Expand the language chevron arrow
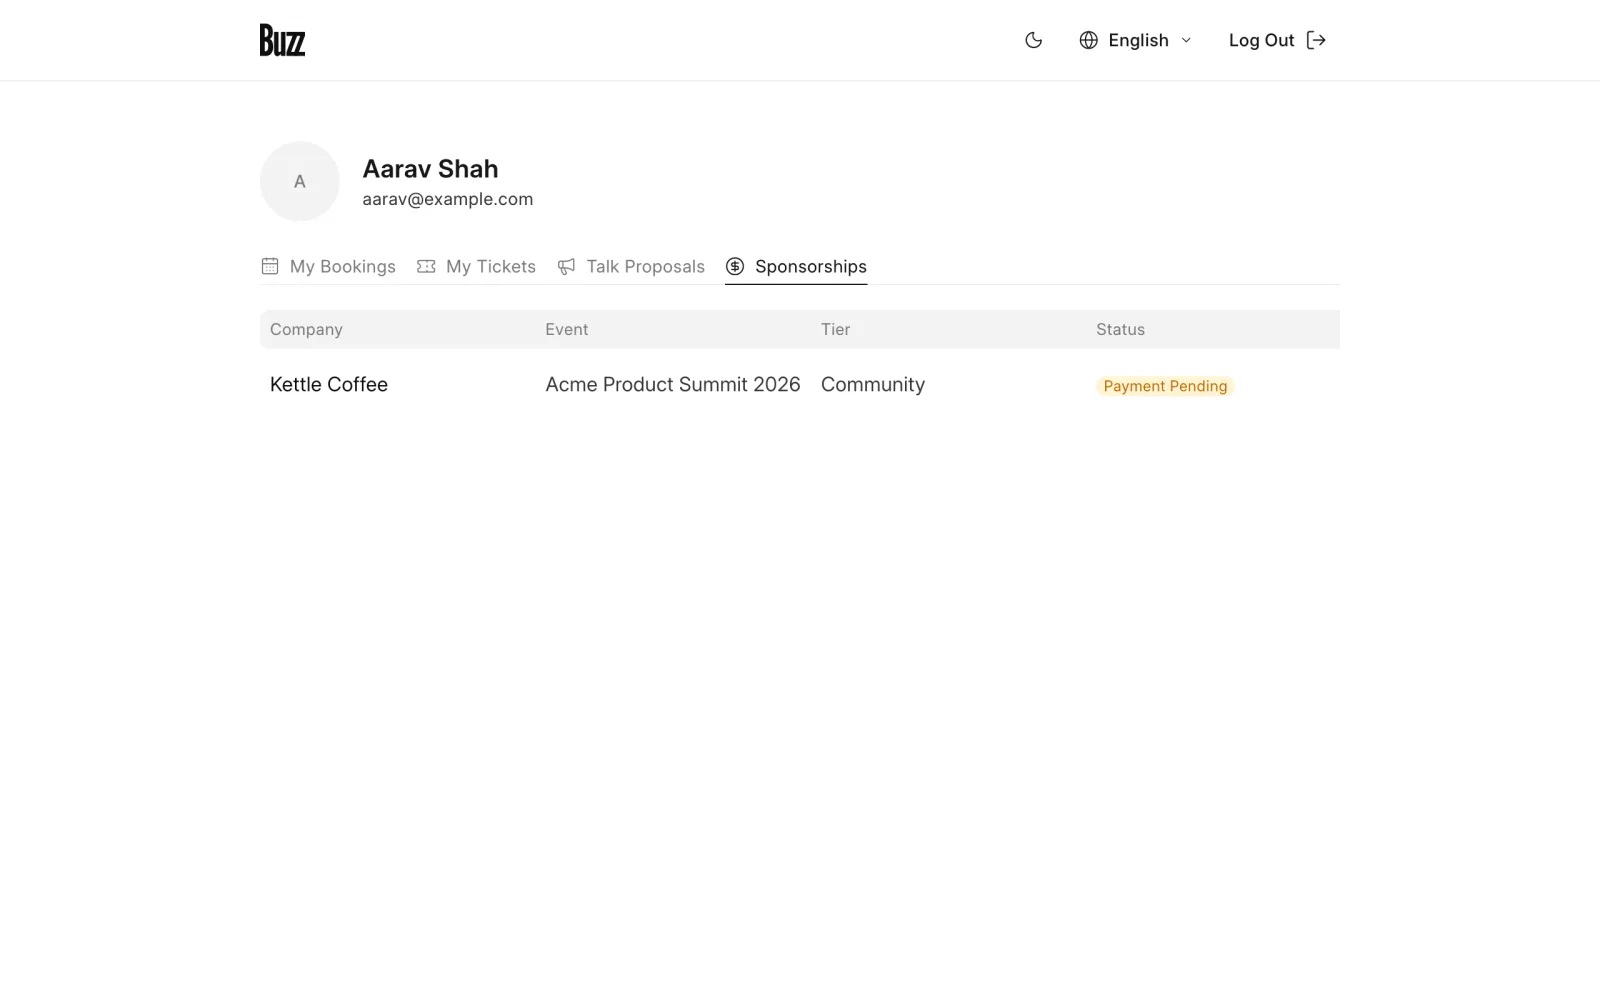 coord(1186,40)
